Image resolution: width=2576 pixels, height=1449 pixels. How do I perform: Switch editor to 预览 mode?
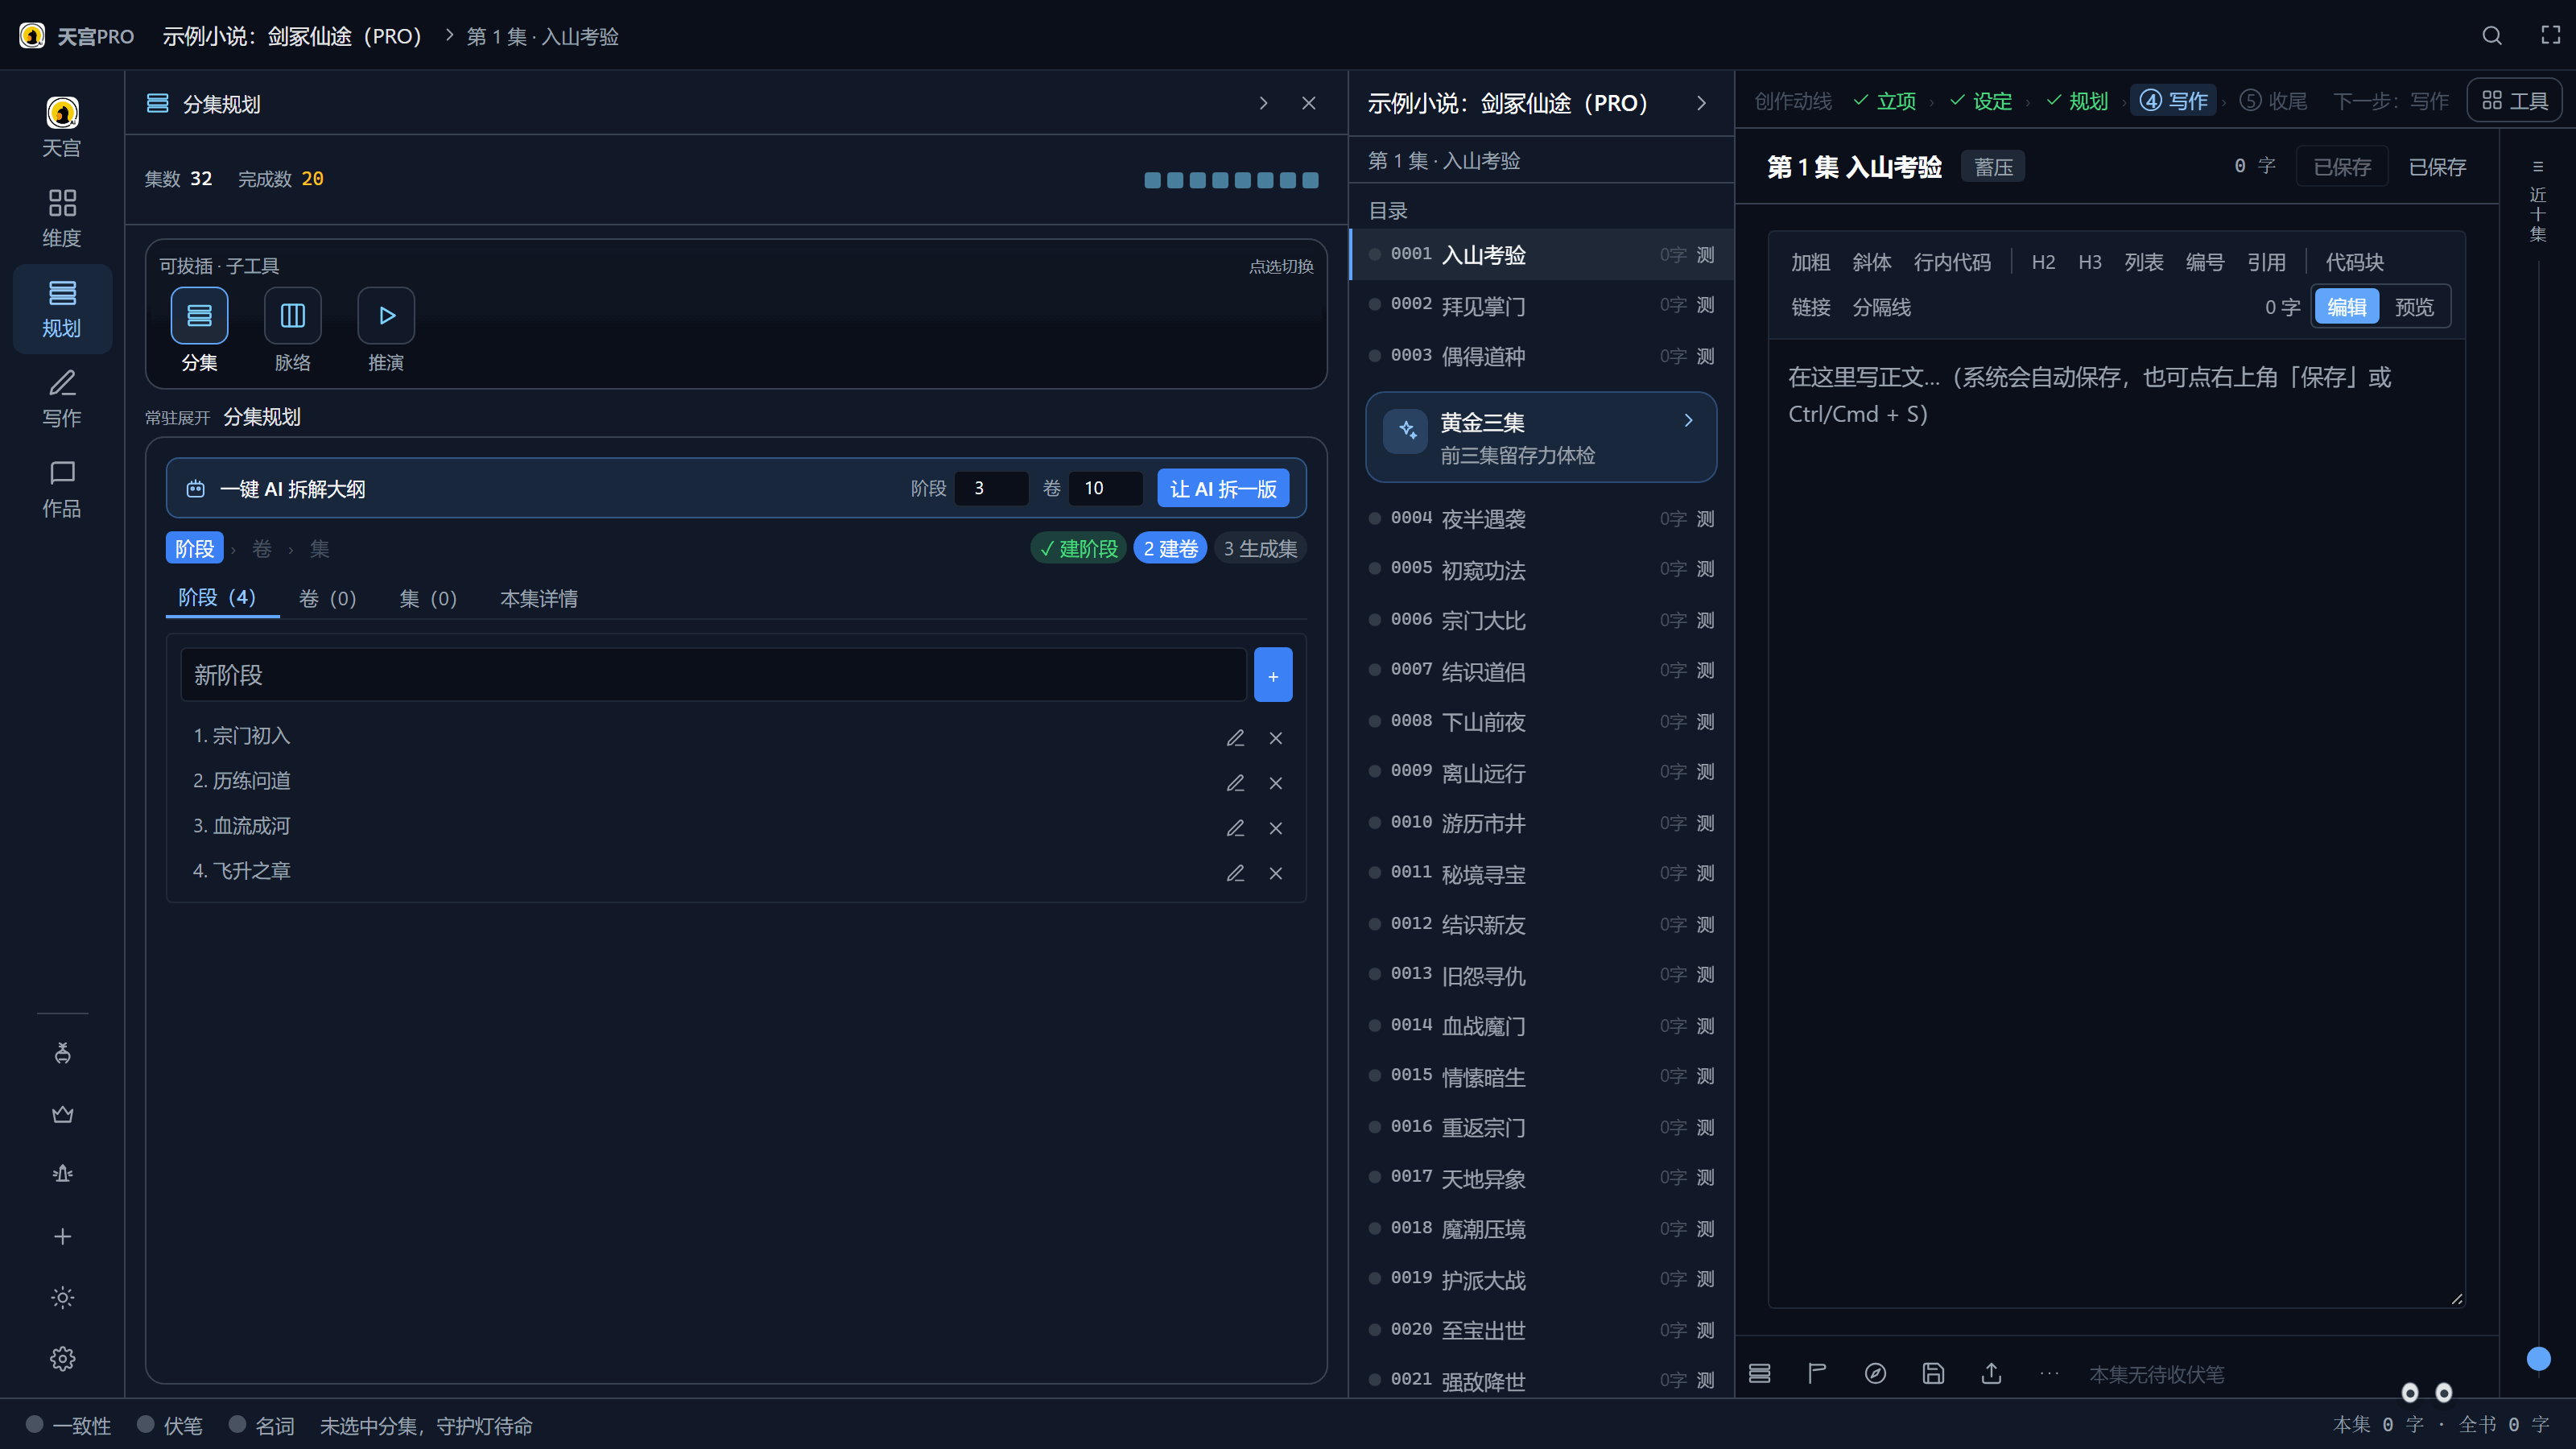point(2414,307)
